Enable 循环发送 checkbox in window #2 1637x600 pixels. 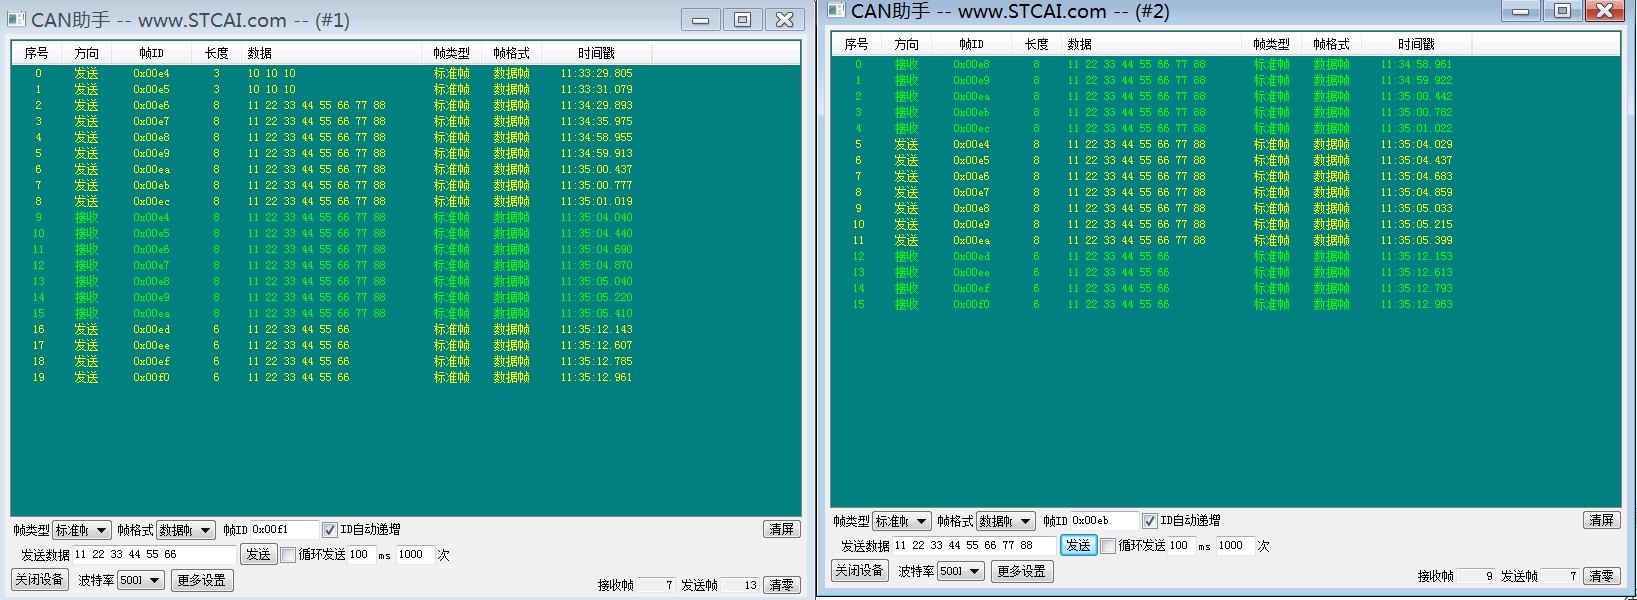point(1108,546)
